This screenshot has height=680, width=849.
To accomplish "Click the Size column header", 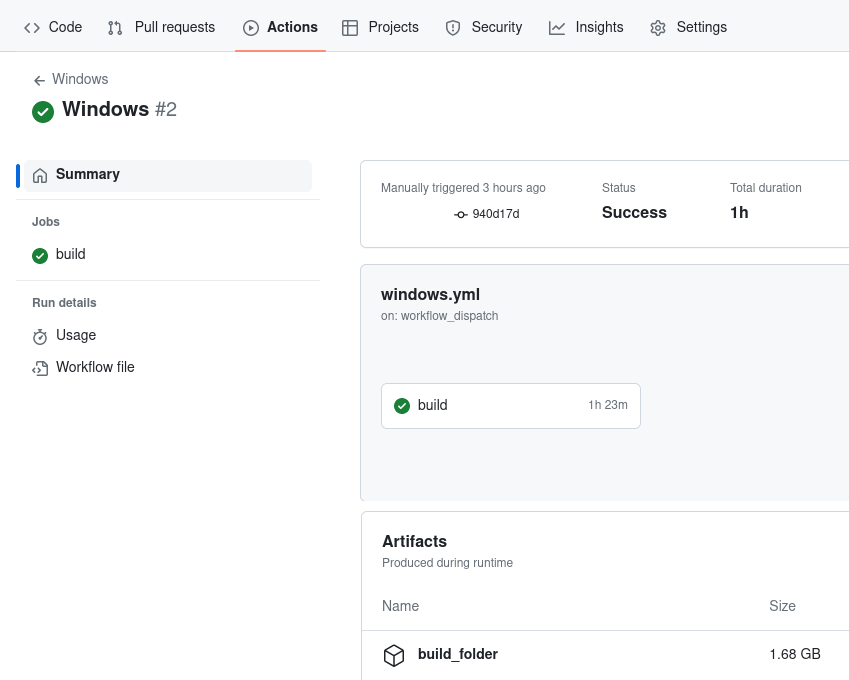I will coord(782,606).
